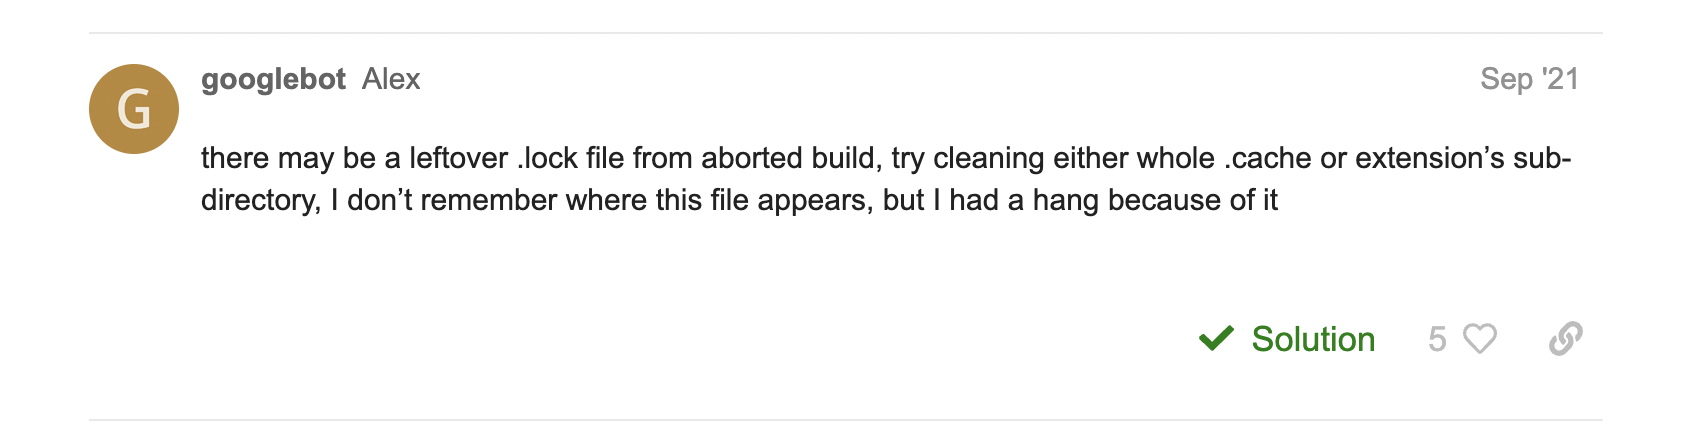
Task: Click "directory" starting the second text line
Action: [x=259, y=200]
